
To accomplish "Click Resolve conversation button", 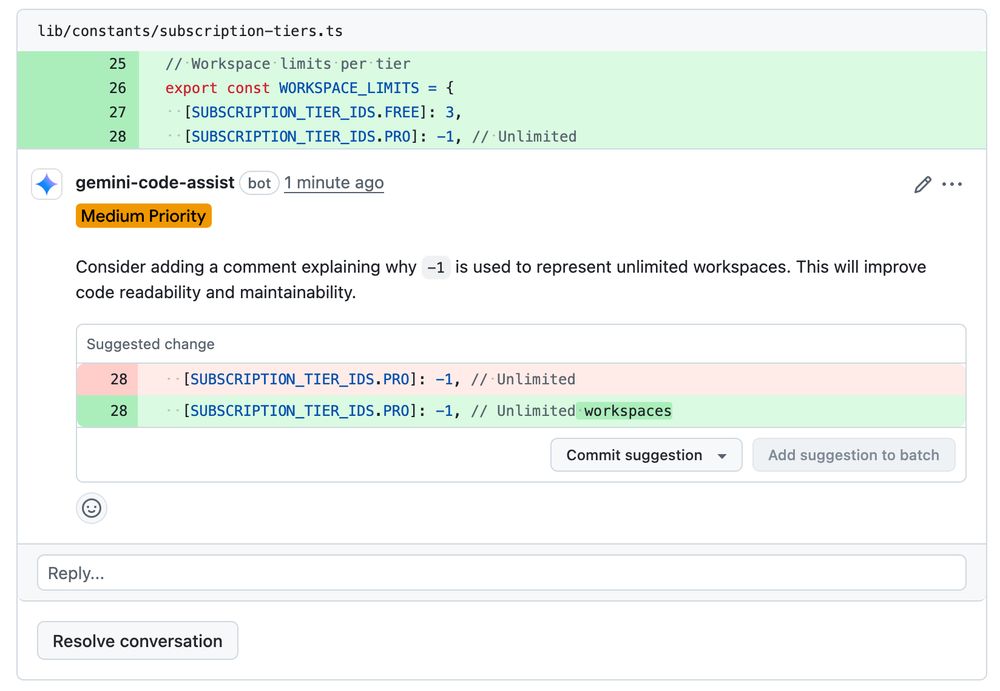I will [138, 641].
